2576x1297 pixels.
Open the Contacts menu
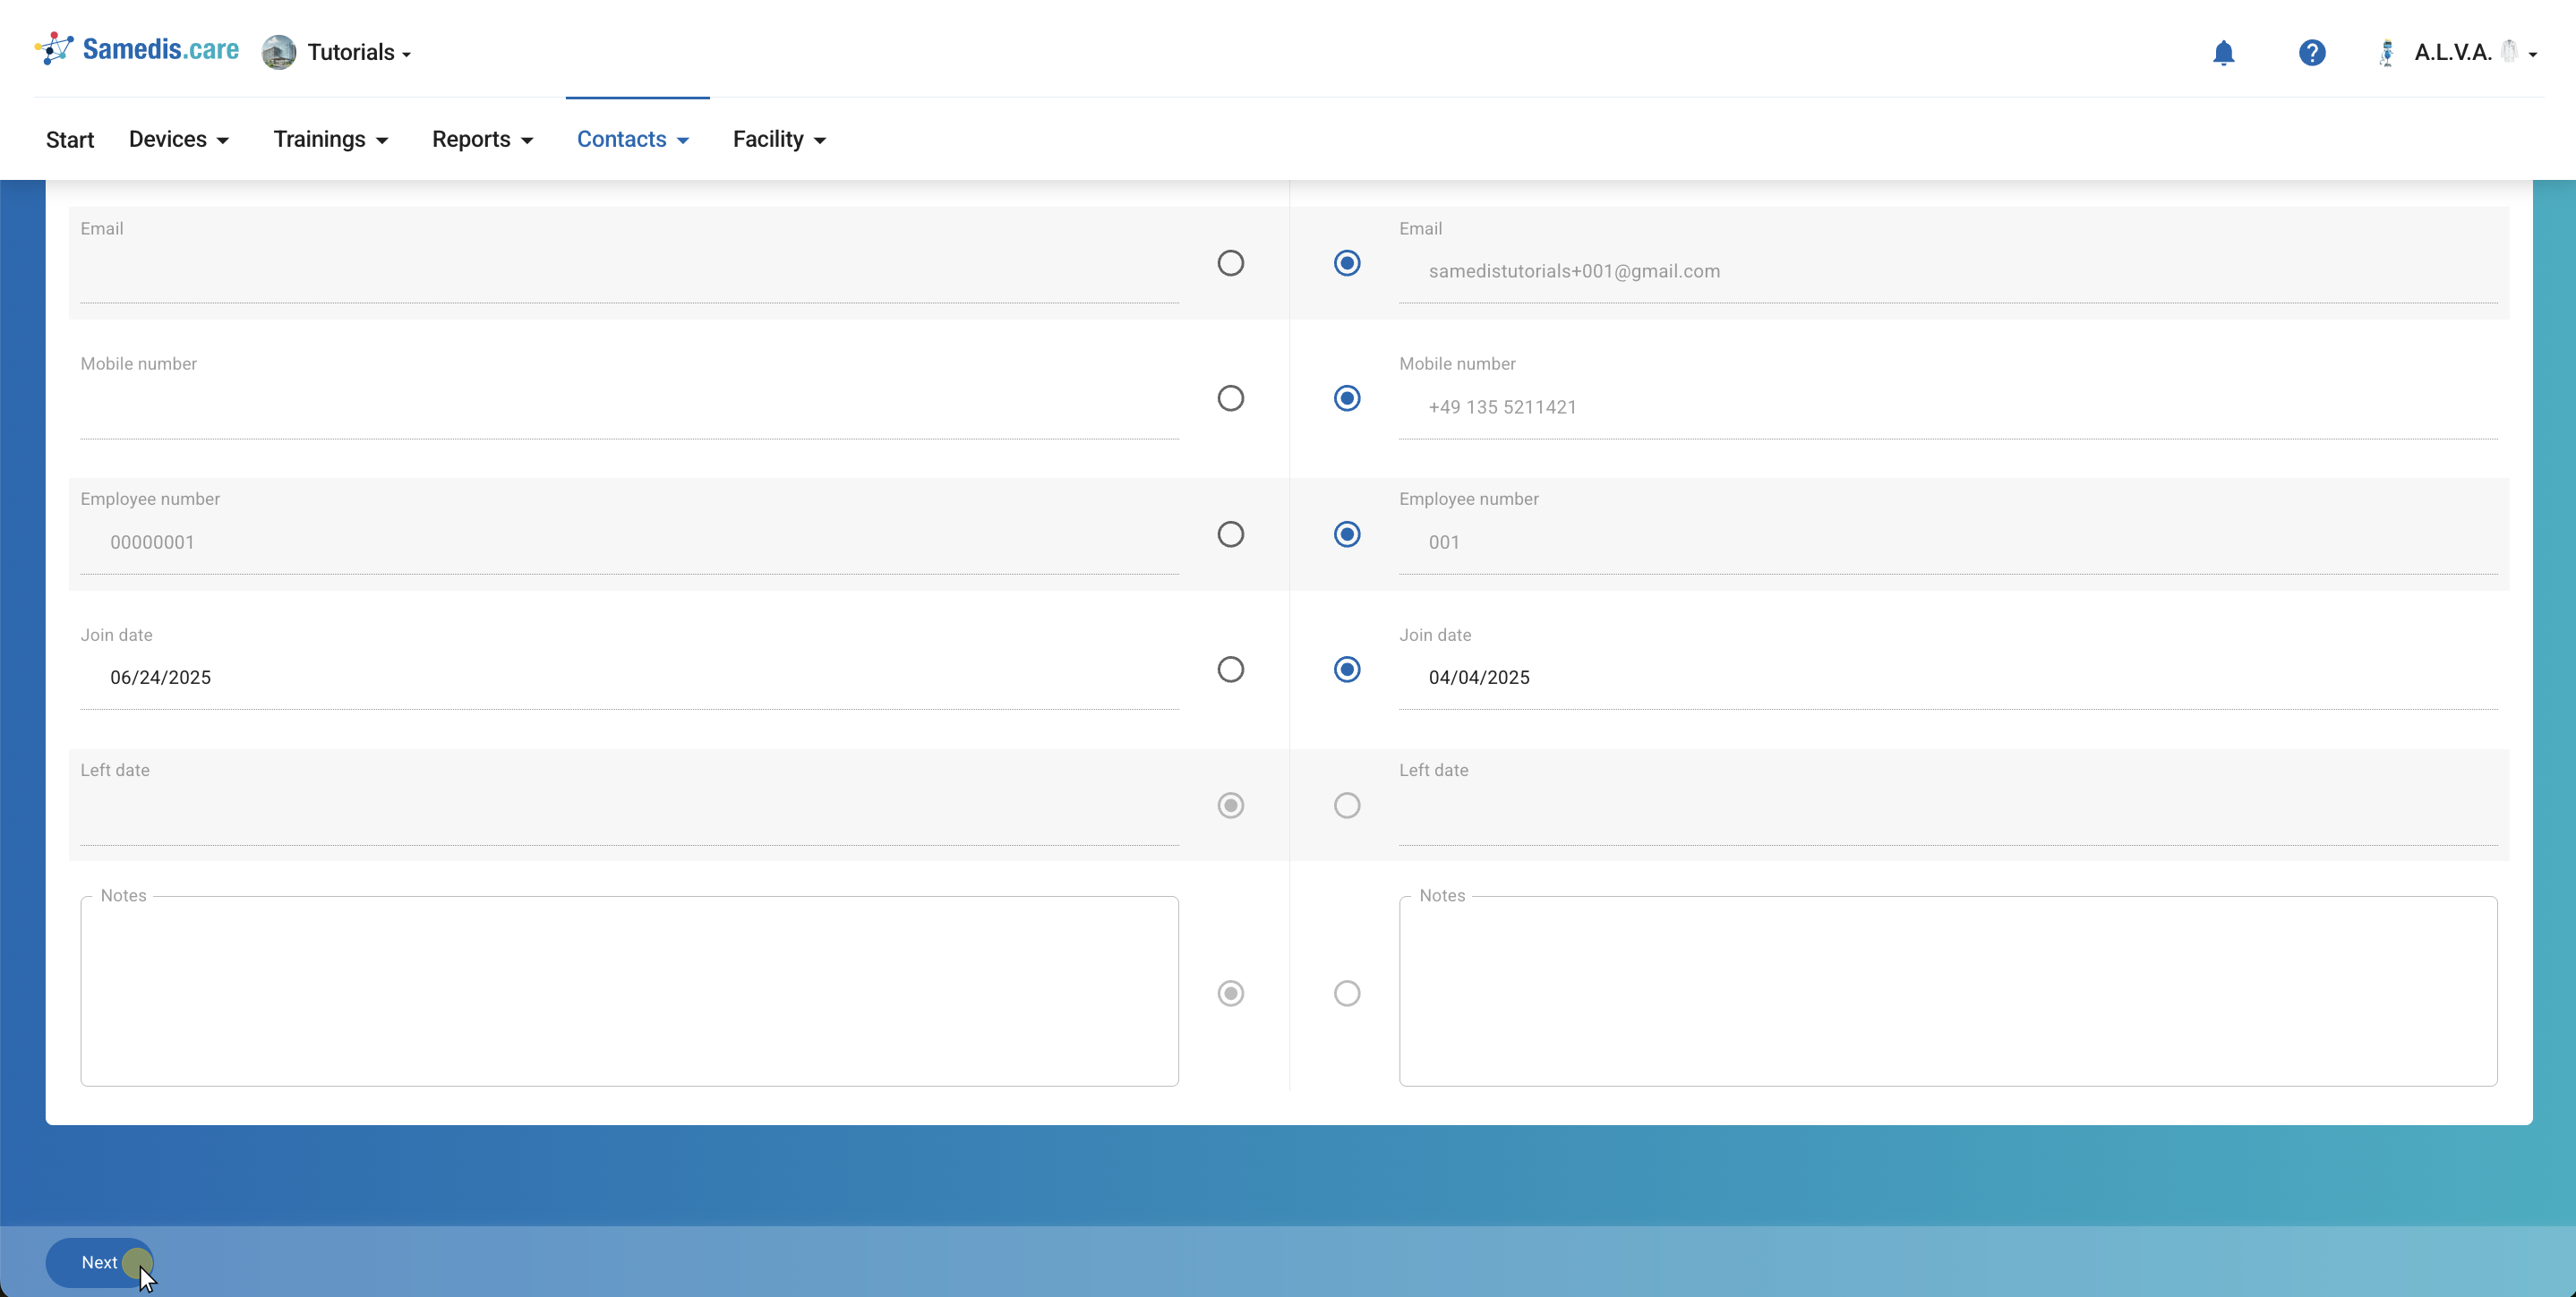pos(633,139)
